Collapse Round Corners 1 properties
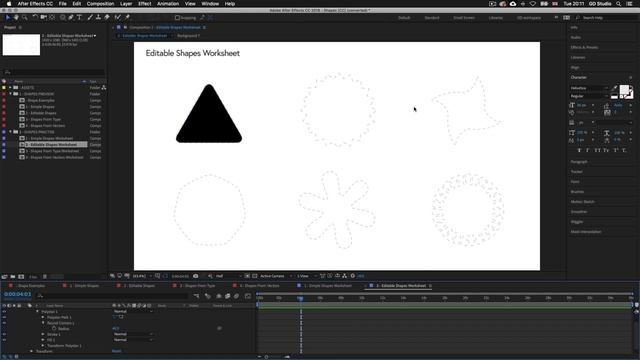The width and height of the screenshot is (640, 360). point(43,323)
